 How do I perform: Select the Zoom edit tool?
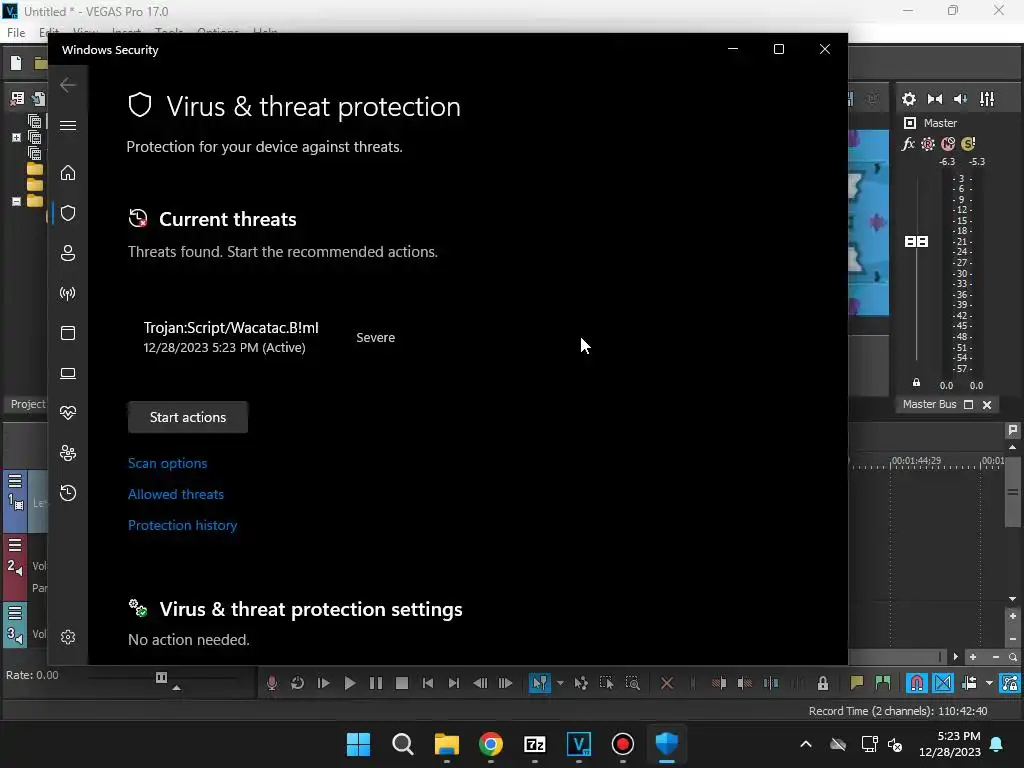[632, 683]
